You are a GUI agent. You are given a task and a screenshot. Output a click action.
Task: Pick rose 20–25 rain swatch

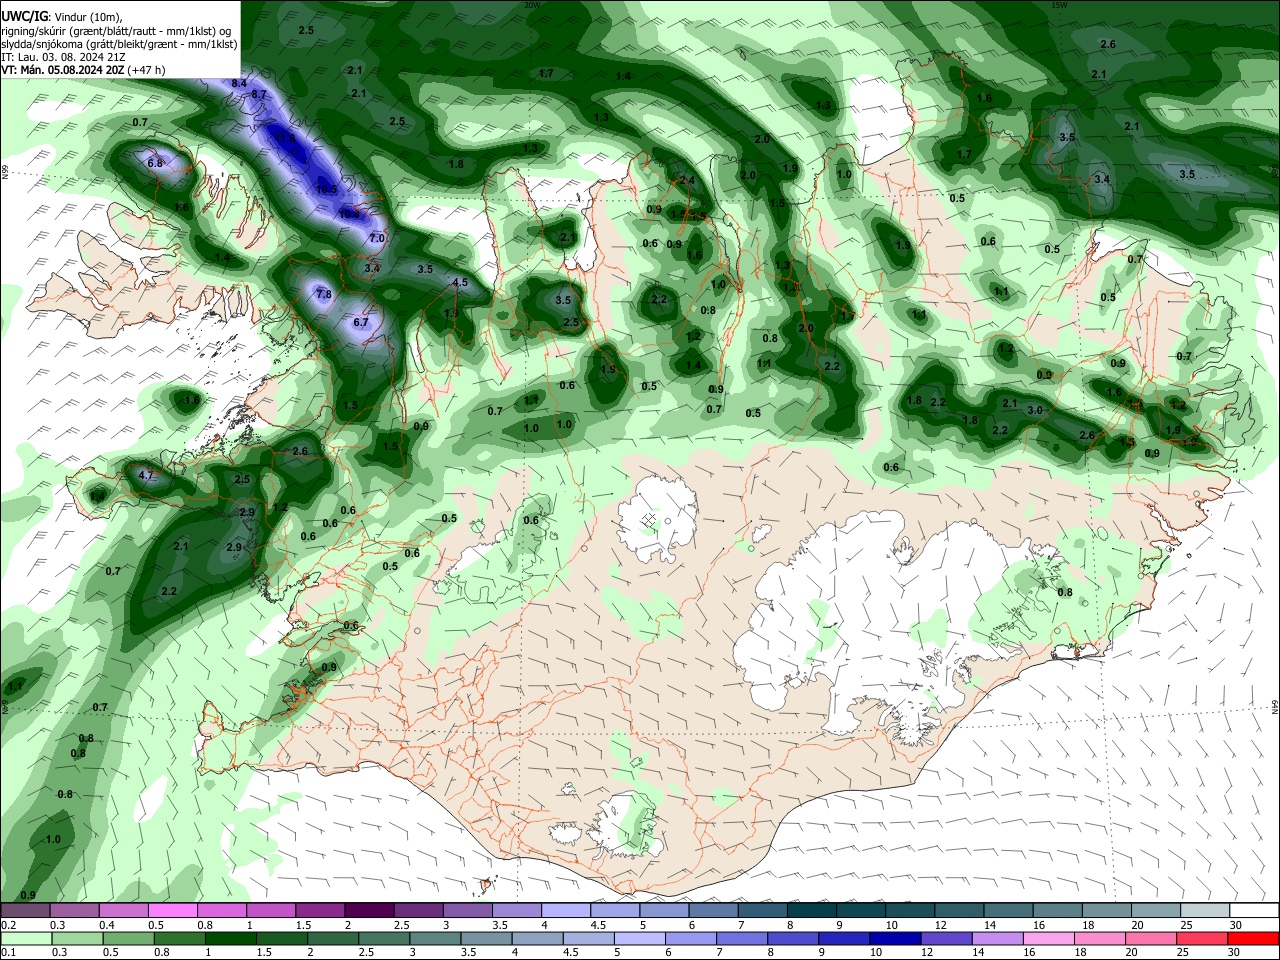[1151, 938]
